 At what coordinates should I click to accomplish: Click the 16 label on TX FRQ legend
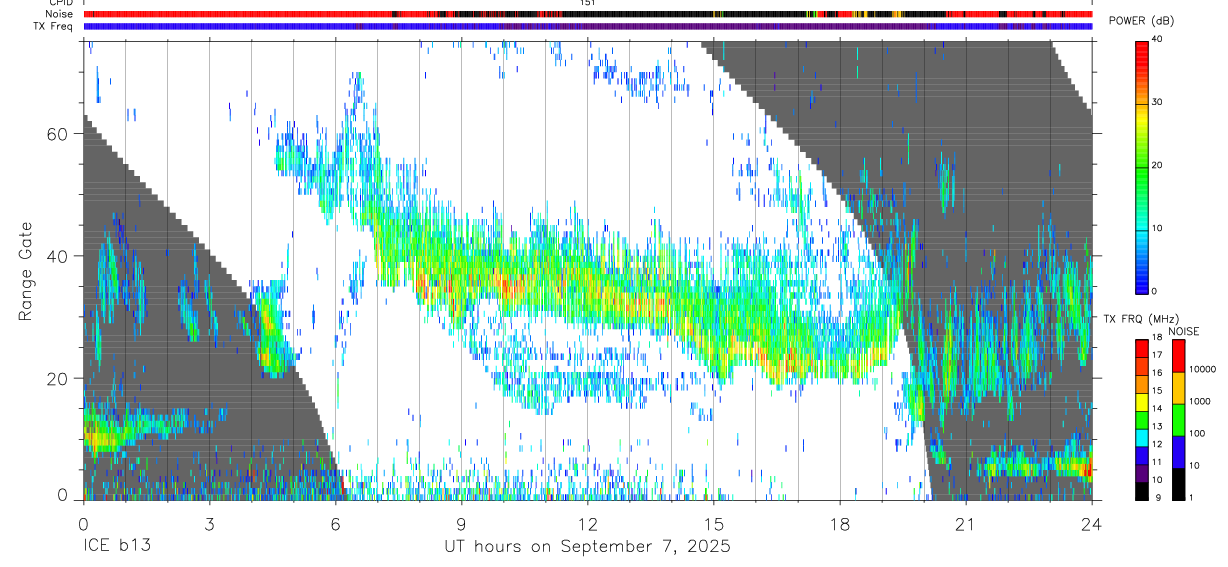1157,373
